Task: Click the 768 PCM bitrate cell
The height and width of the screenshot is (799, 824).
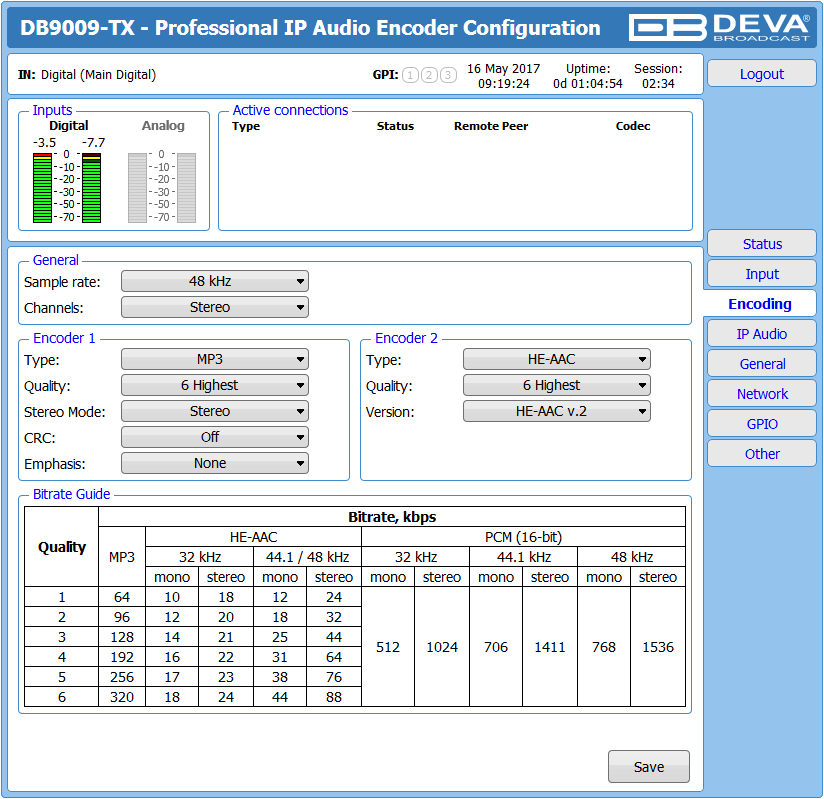Action: click(604, 647)
